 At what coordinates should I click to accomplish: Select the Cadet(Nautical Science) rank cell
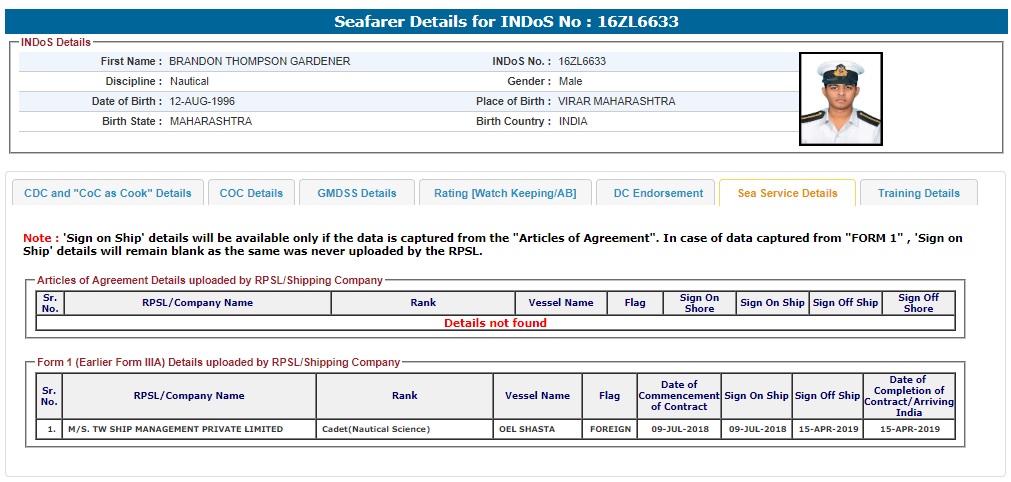(375, 429)
